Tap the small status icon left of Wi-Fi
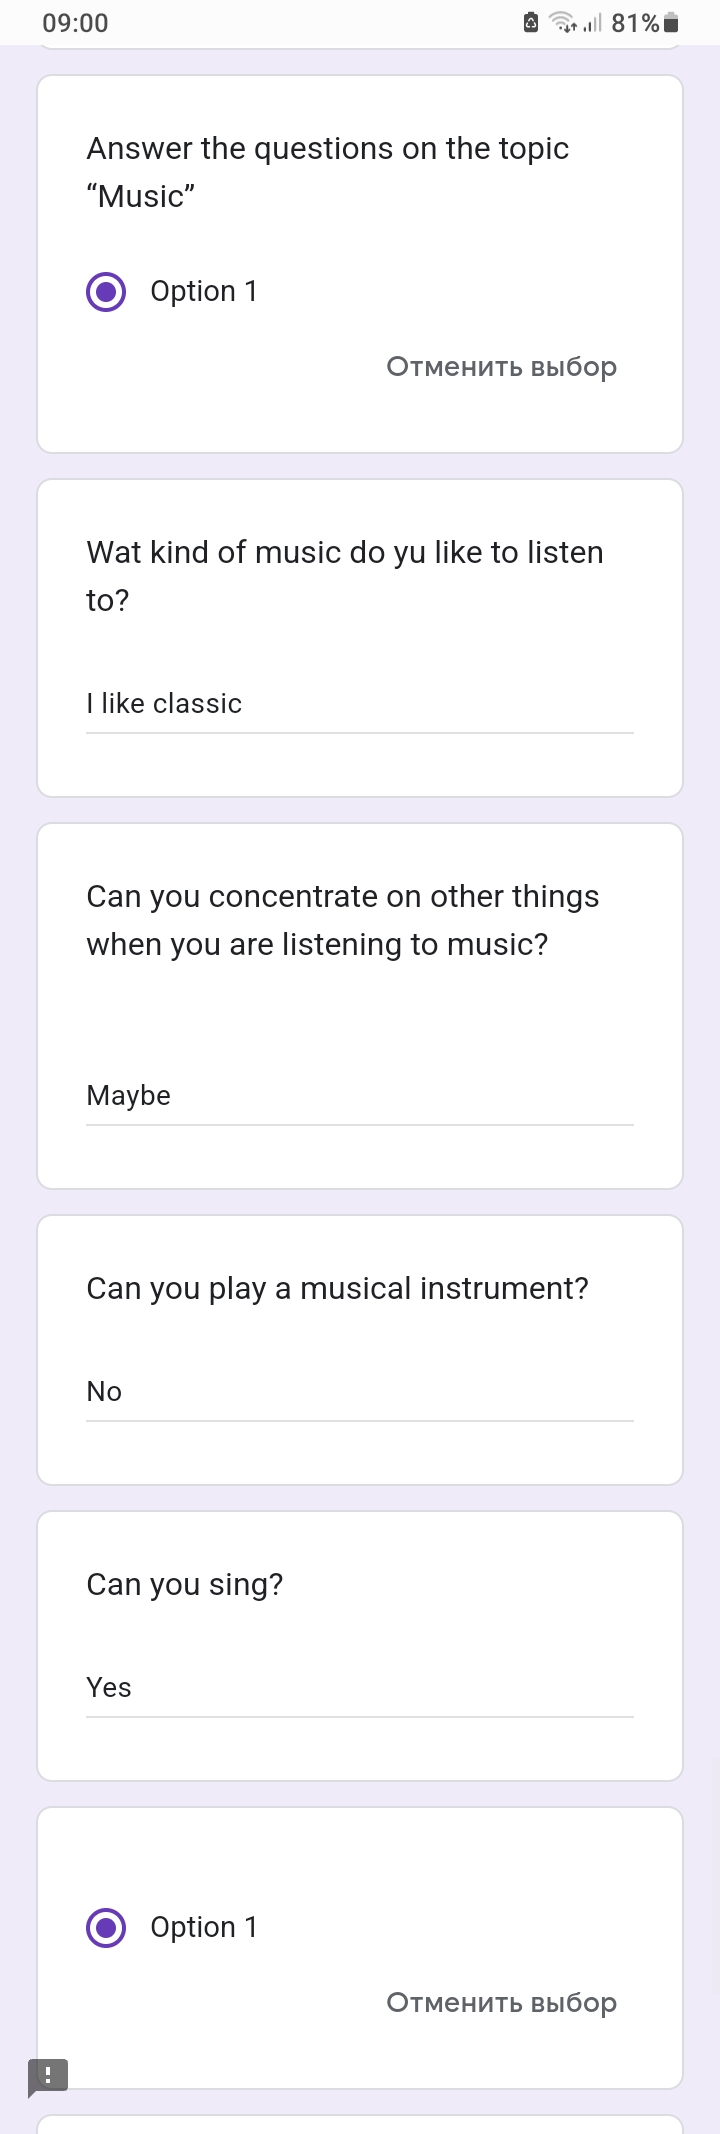Screen dimensions: 720x2134 tap(531, 23)
